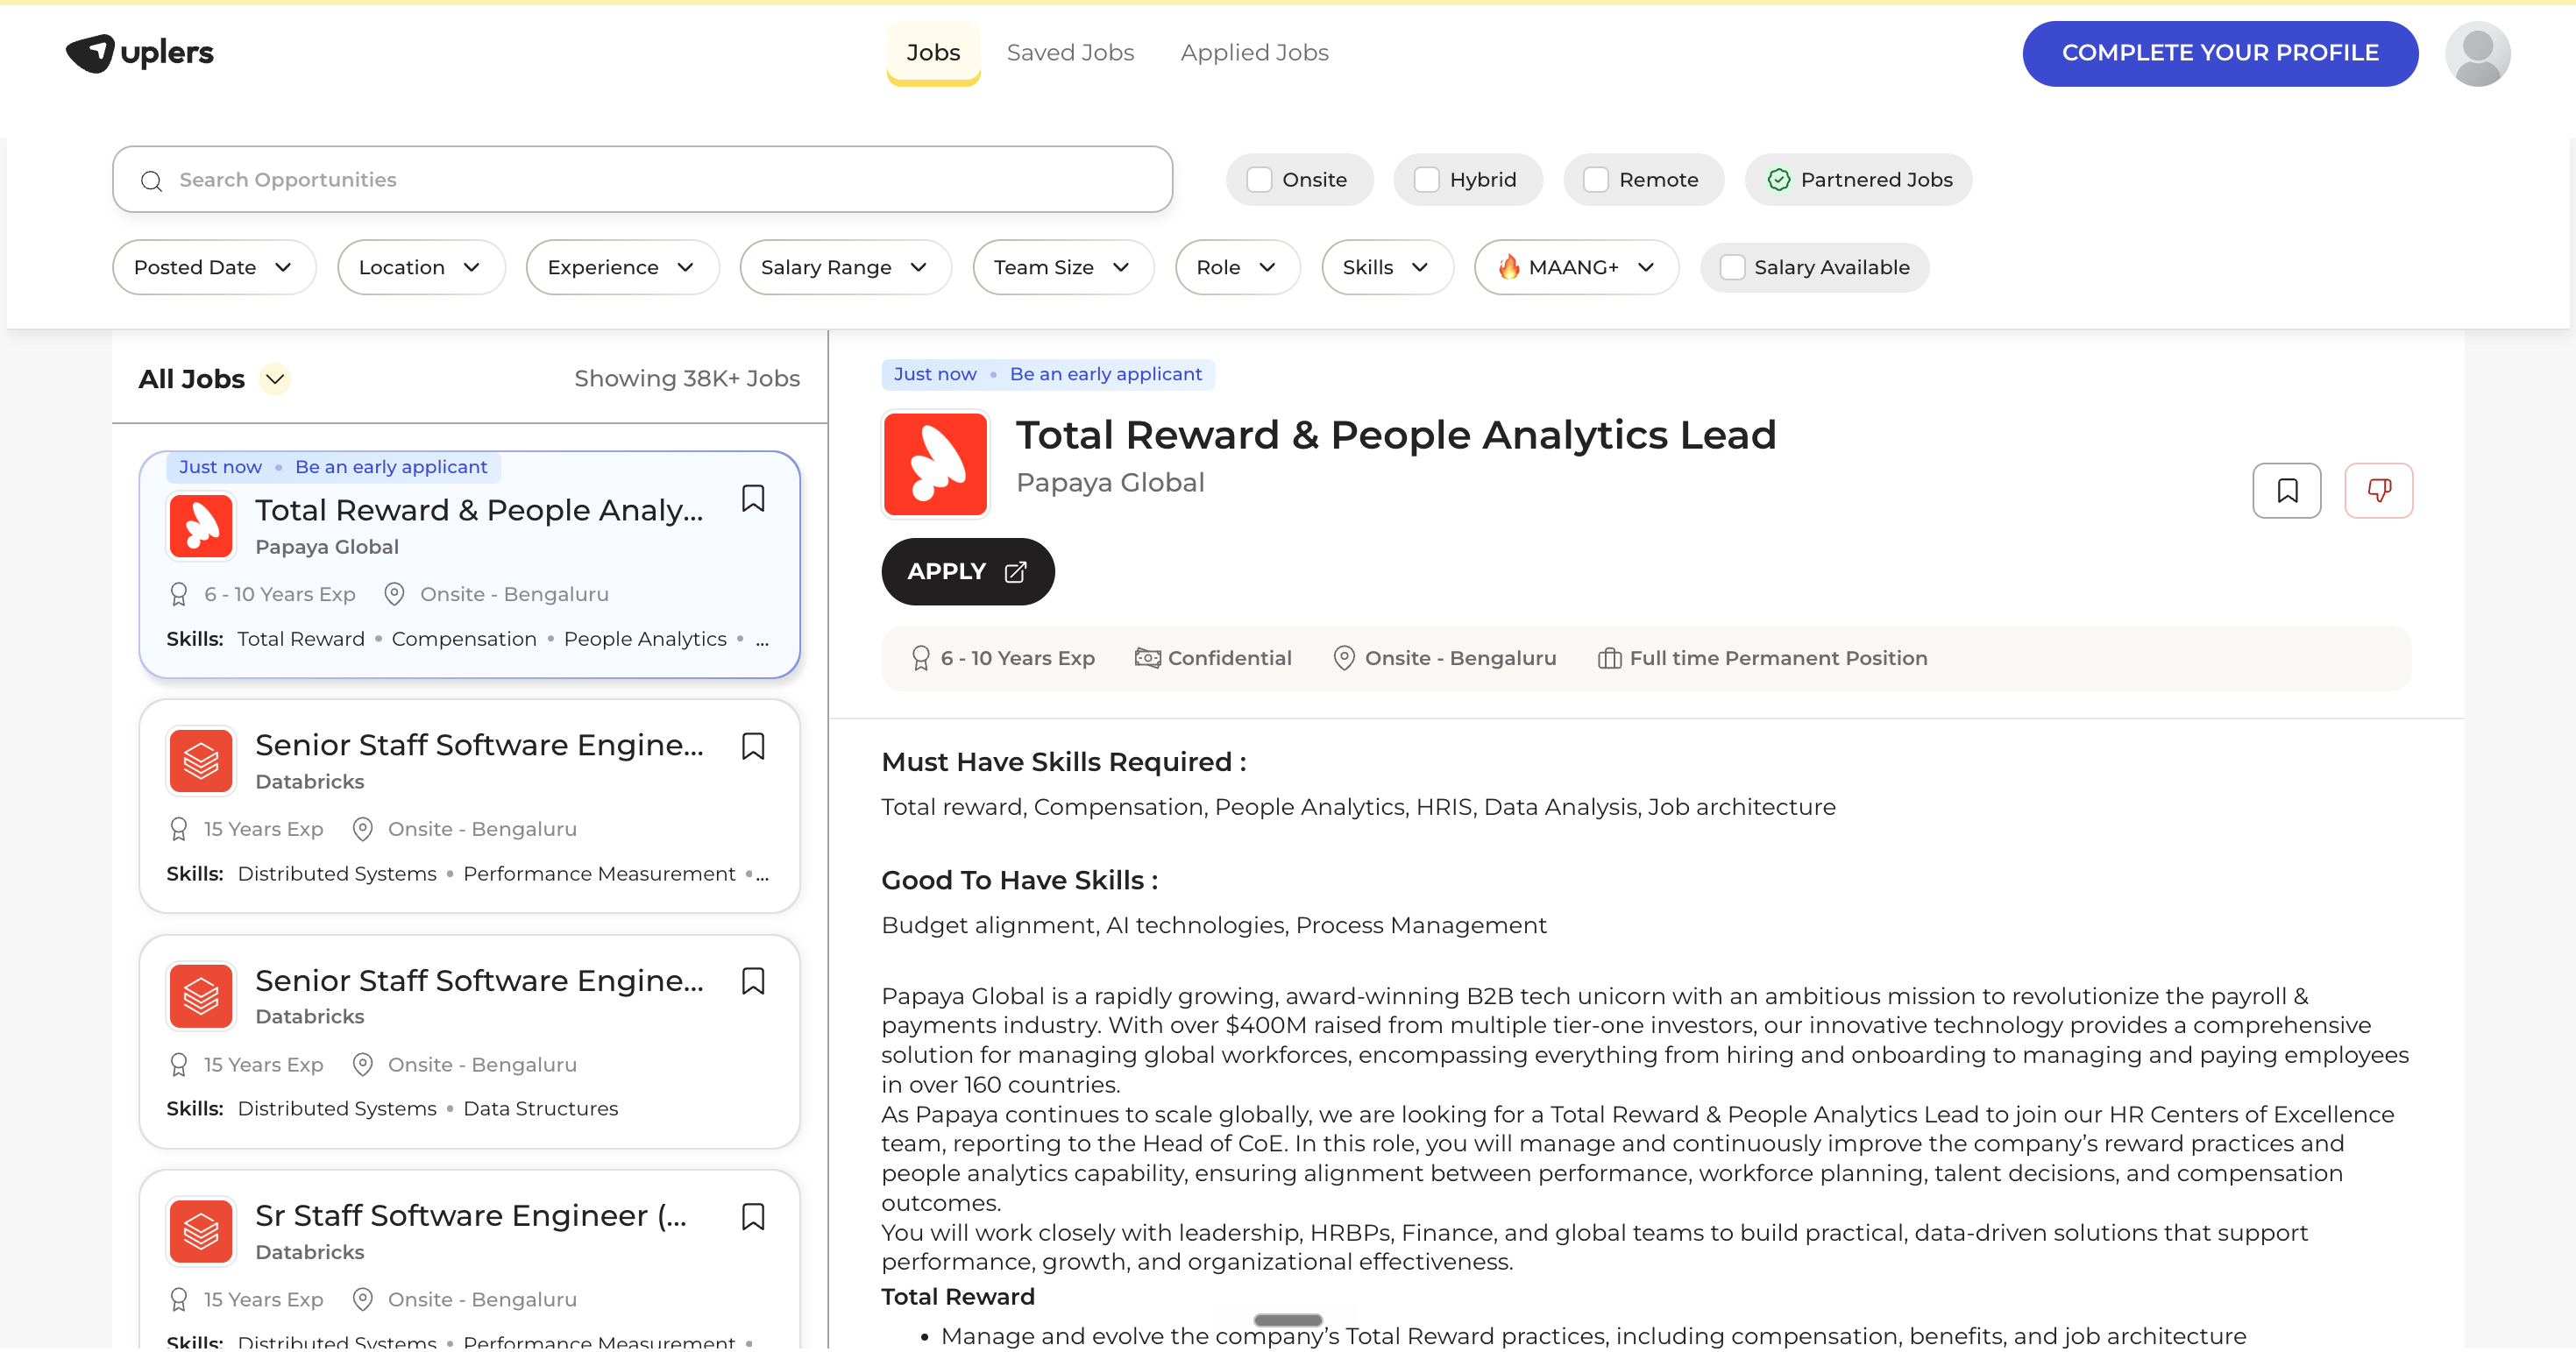The width and height of the screenshot is (2576, 1352).
Task: Apply to the Papaya Global job
Action: [x=967, y=572]
